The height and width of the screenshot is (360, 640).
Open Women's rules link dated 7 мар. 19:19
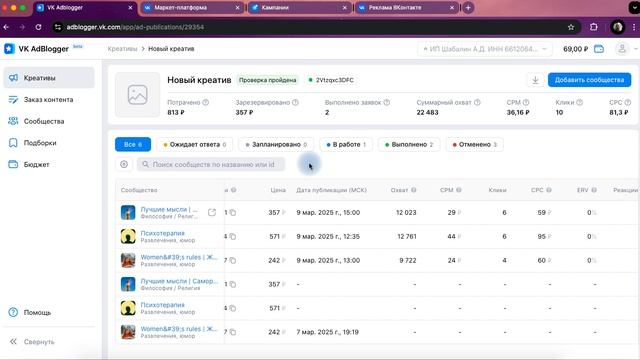coord(179,329)
